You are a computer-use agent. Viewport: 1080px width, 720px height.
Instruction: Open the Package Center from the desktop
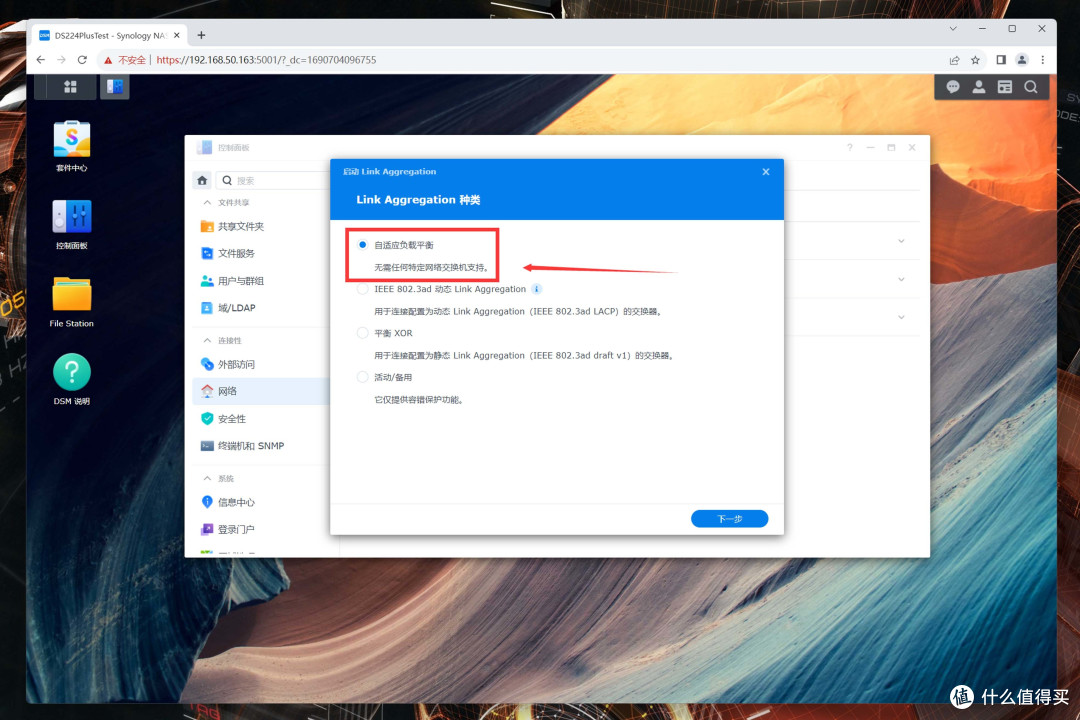70,140
